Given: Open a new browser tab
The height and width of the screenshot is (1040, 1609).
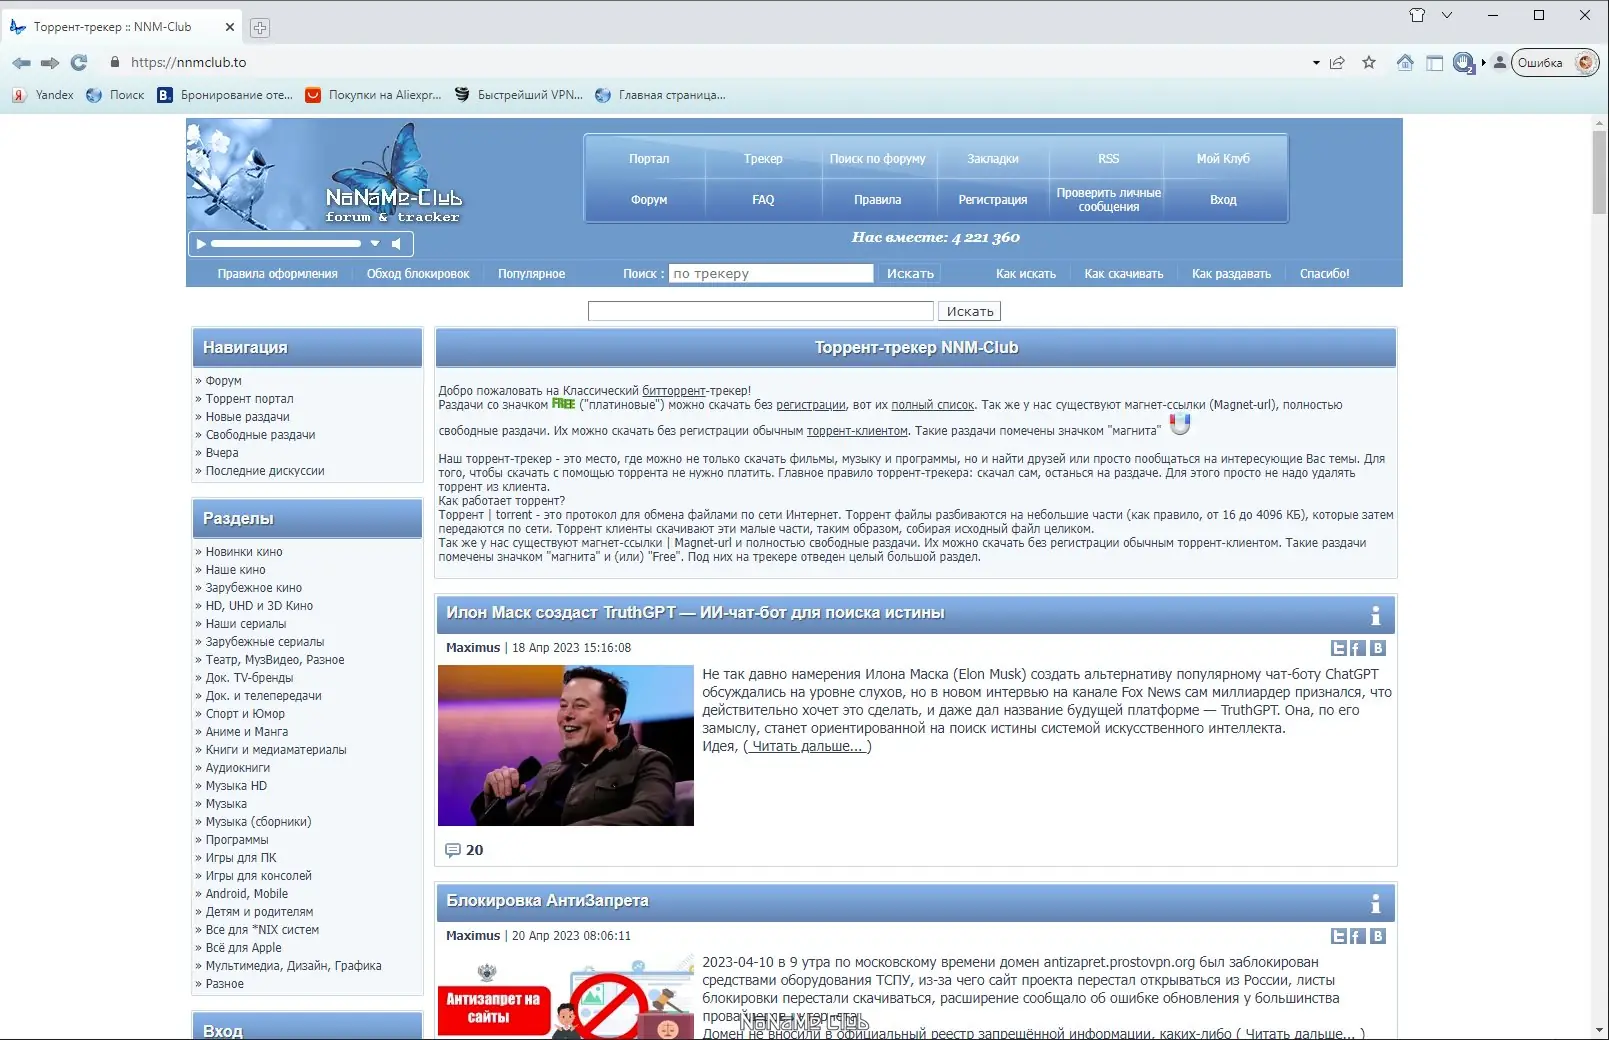Looking at the screenshot, I should coord(260,28).
